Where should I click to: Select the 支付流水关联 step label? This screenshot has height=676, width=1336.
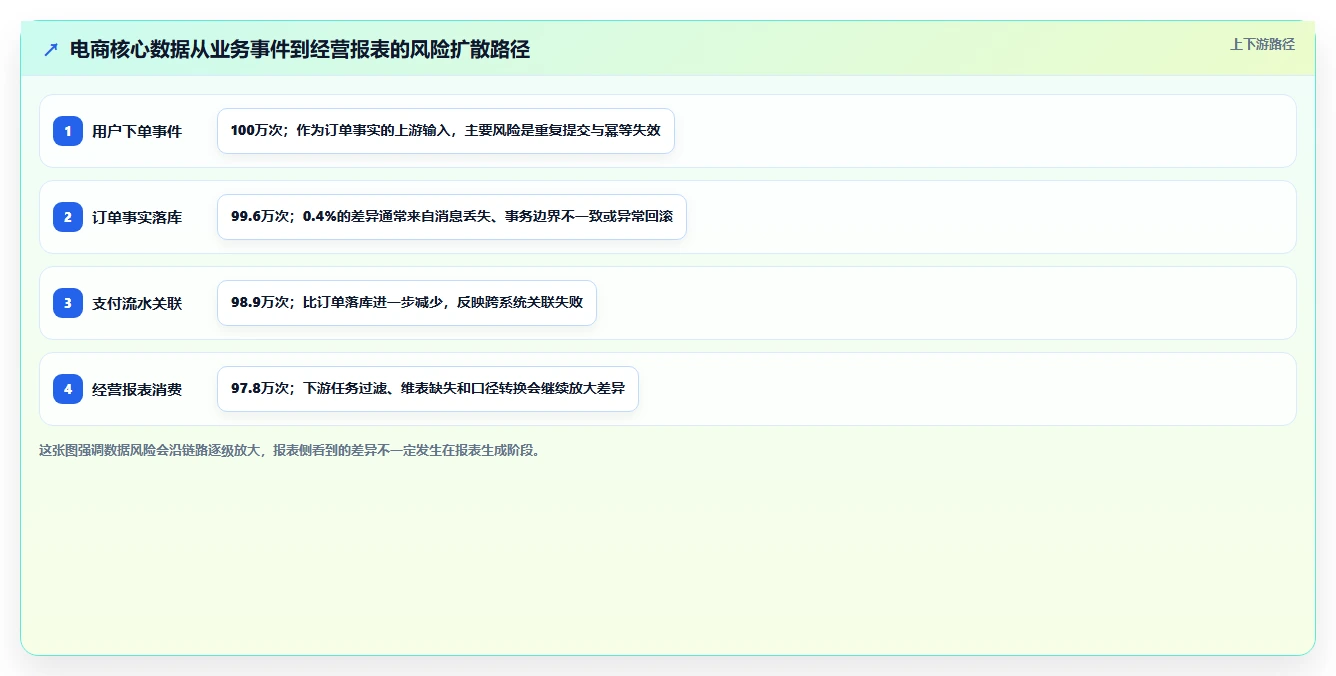(x=137, y=303)
